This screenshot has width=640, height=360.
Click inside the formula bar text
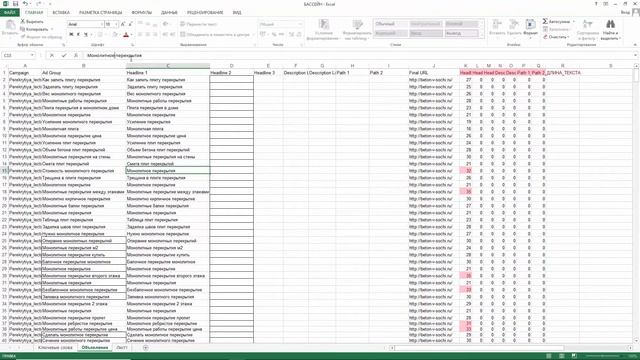click(359, 56)
